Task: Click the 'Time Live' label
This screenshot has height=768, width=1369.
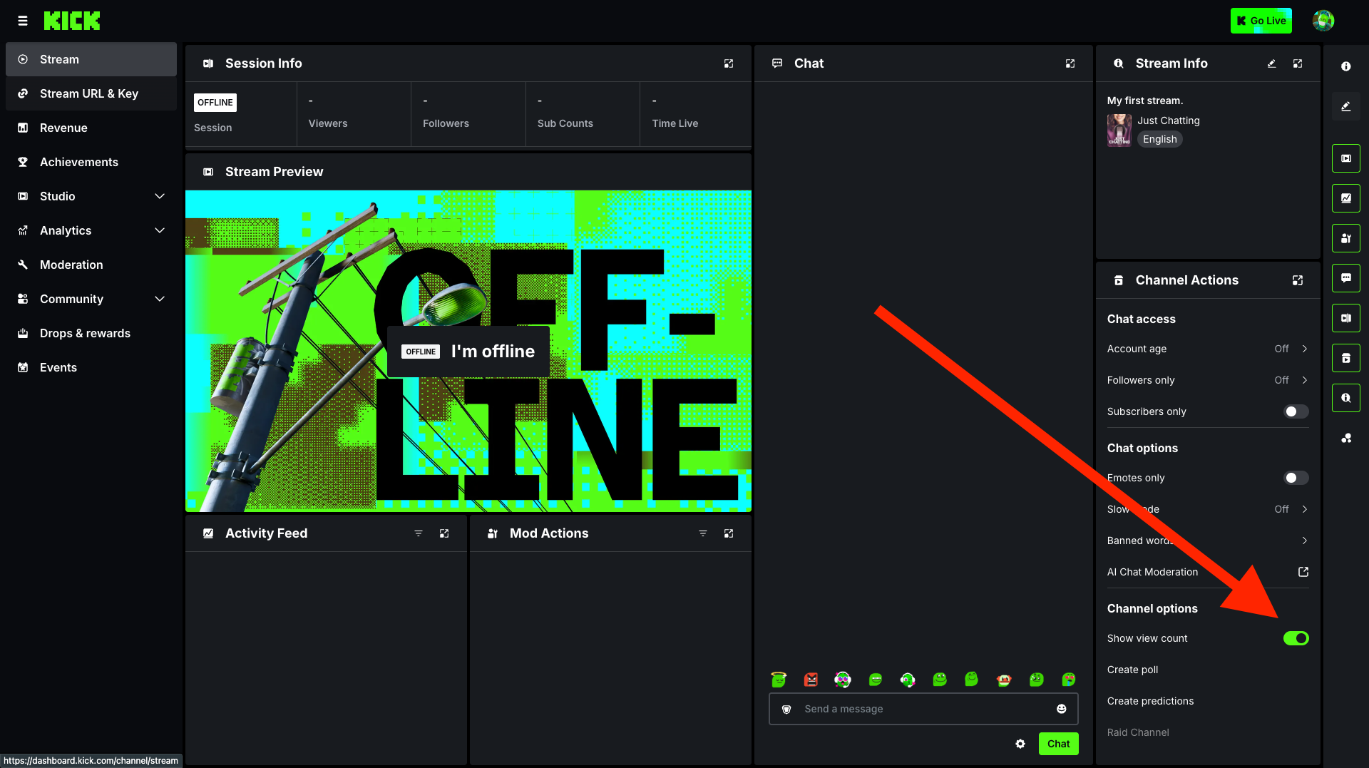Action: pyautogui.click(x=675, y=124)
